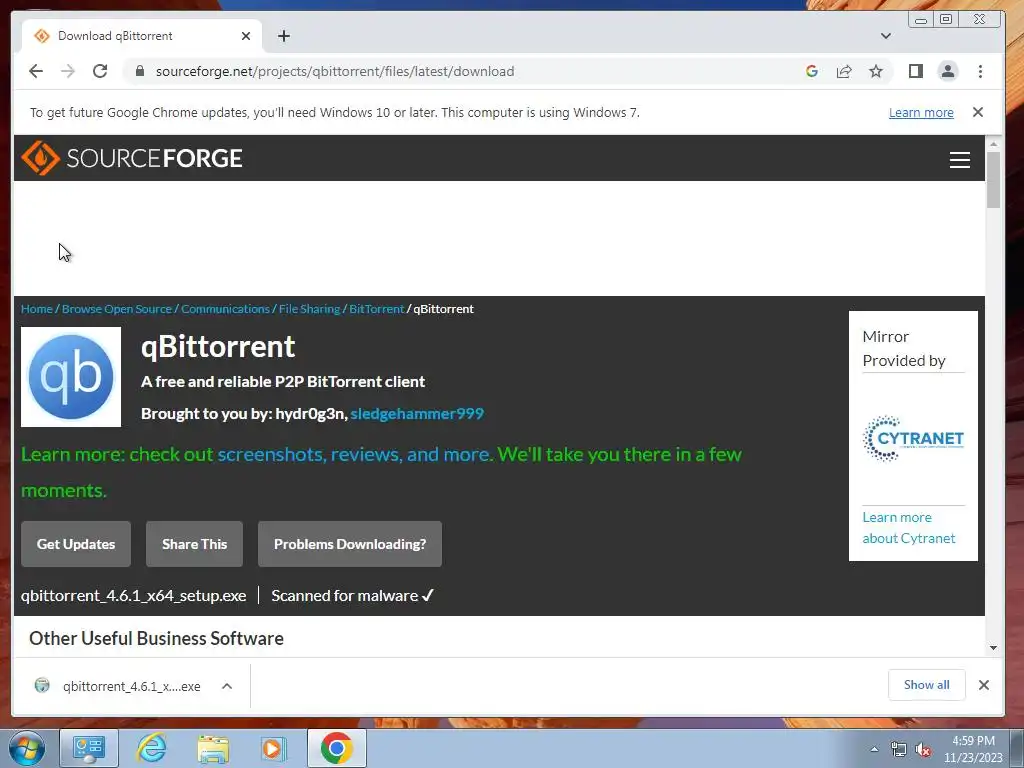This screenshot has height=768, width=1024.
Task: Click Show all downloads button
Action: [926, 684]
